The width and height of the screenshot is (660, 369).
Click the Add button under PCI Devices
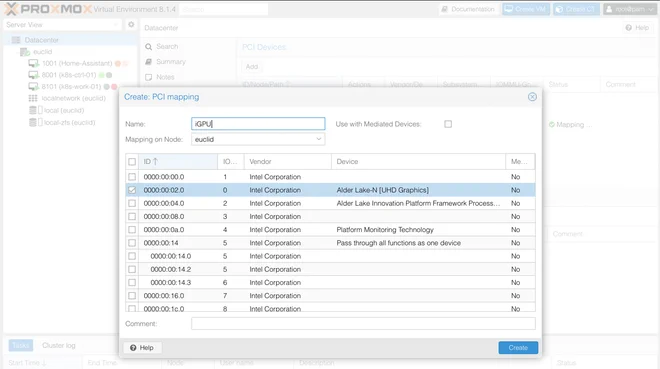252,66
